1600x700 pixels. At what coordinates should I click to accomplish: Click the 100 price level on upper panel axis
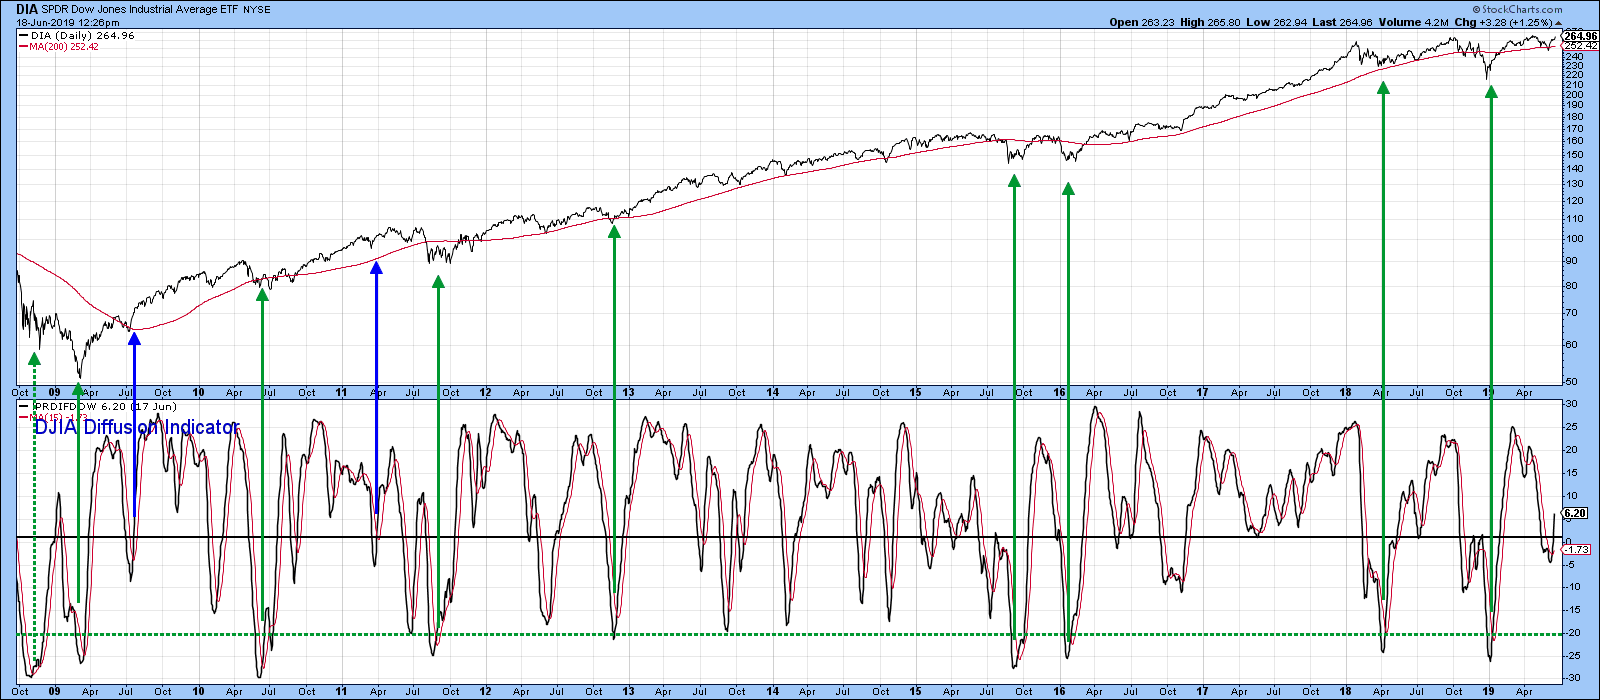(1573, 239)
